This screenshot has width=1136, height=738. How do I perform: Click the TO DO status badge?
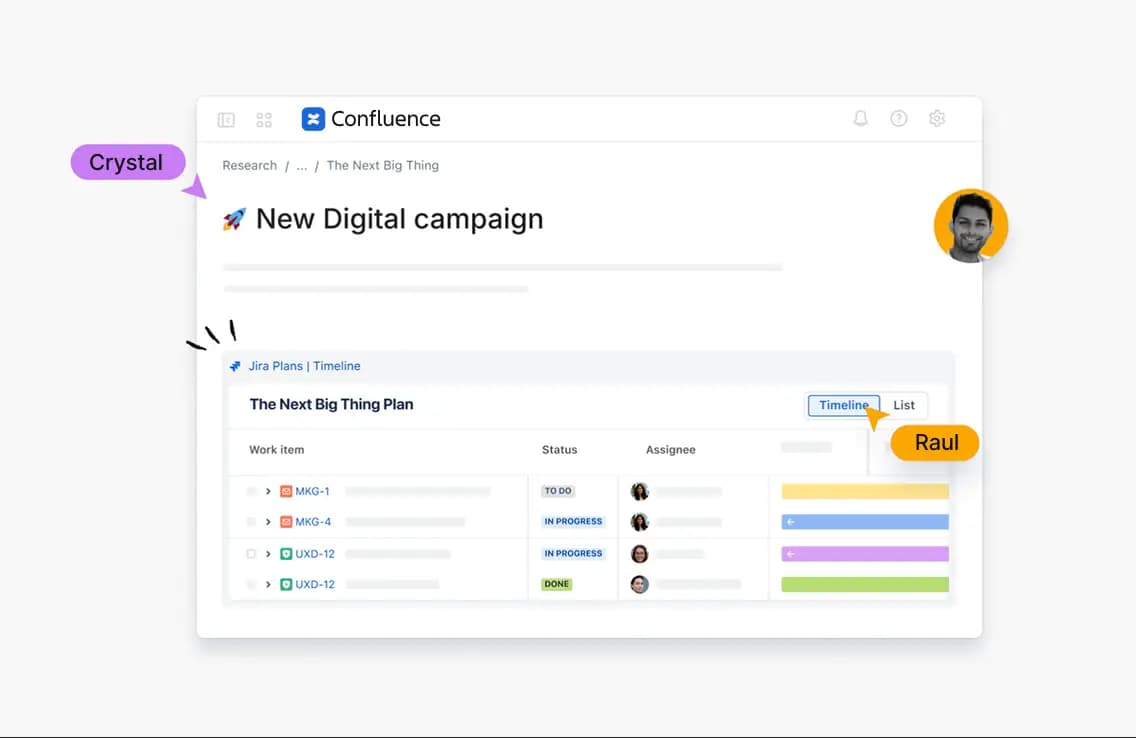click(x=558, y=491)
